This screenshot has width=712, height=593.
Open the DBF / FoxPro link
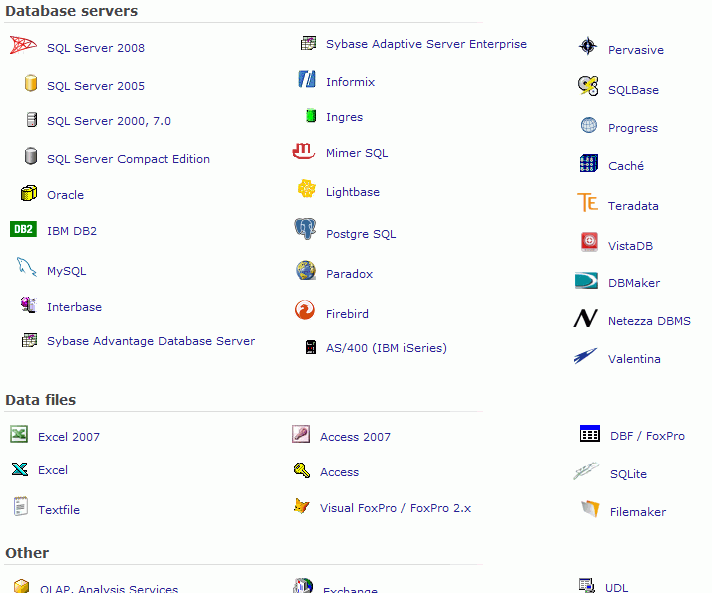(648, 436)
